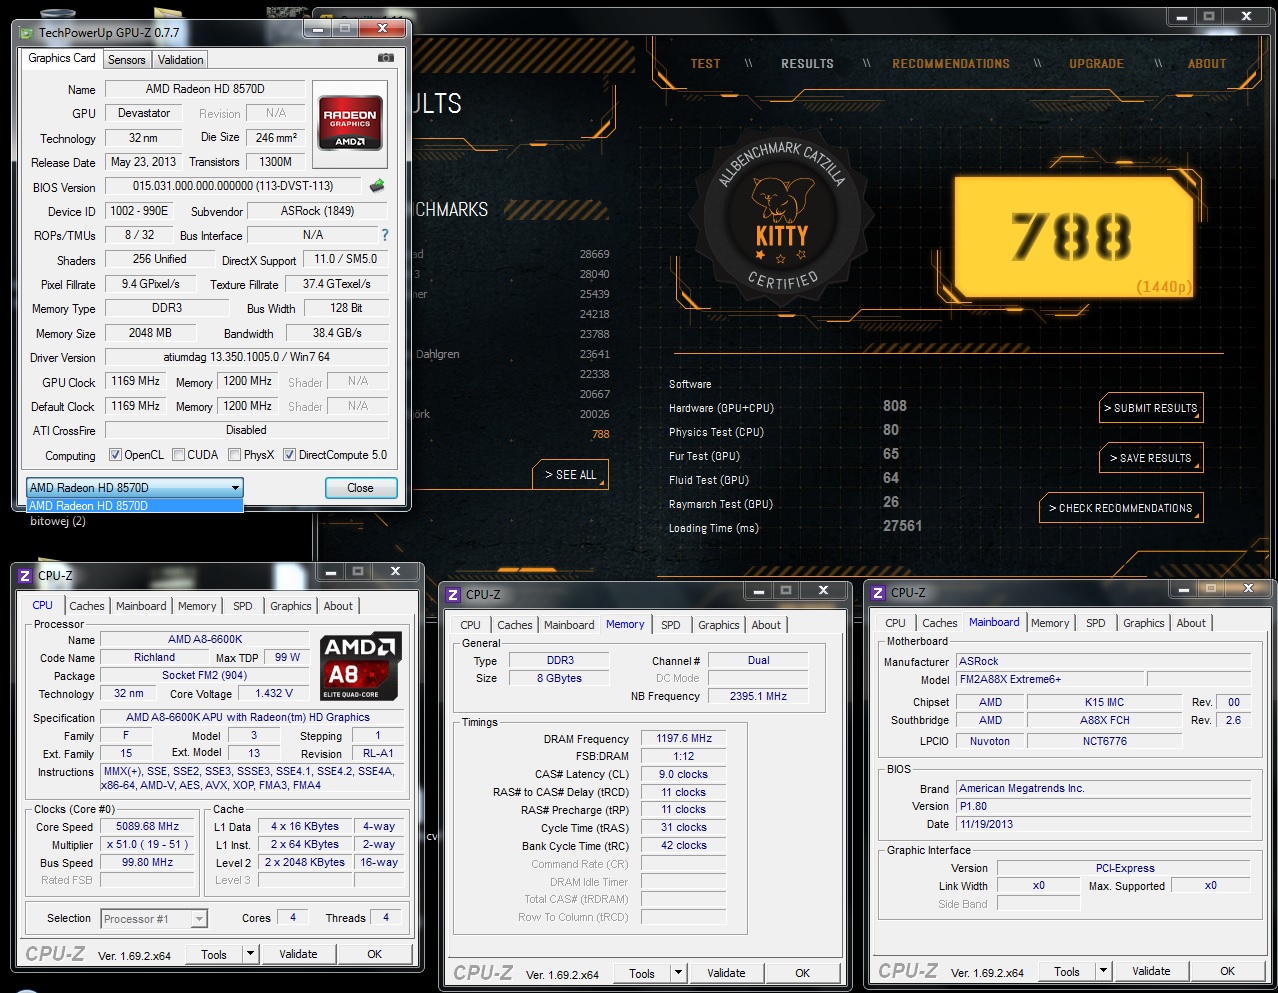Click the Driver Version field in GPU-Z
The width and height of the screenshot is (1278, 993).
coord(246,357)
